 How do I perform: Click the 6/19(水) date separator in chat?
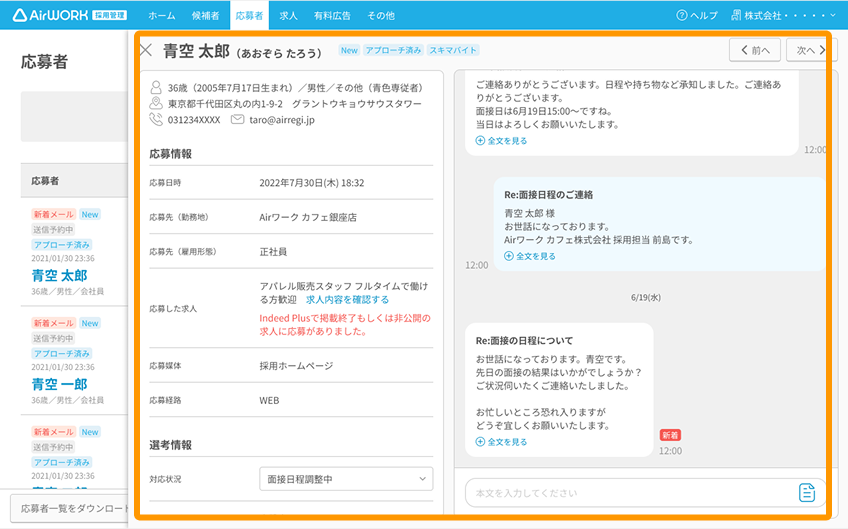click(x=646, y=297)
